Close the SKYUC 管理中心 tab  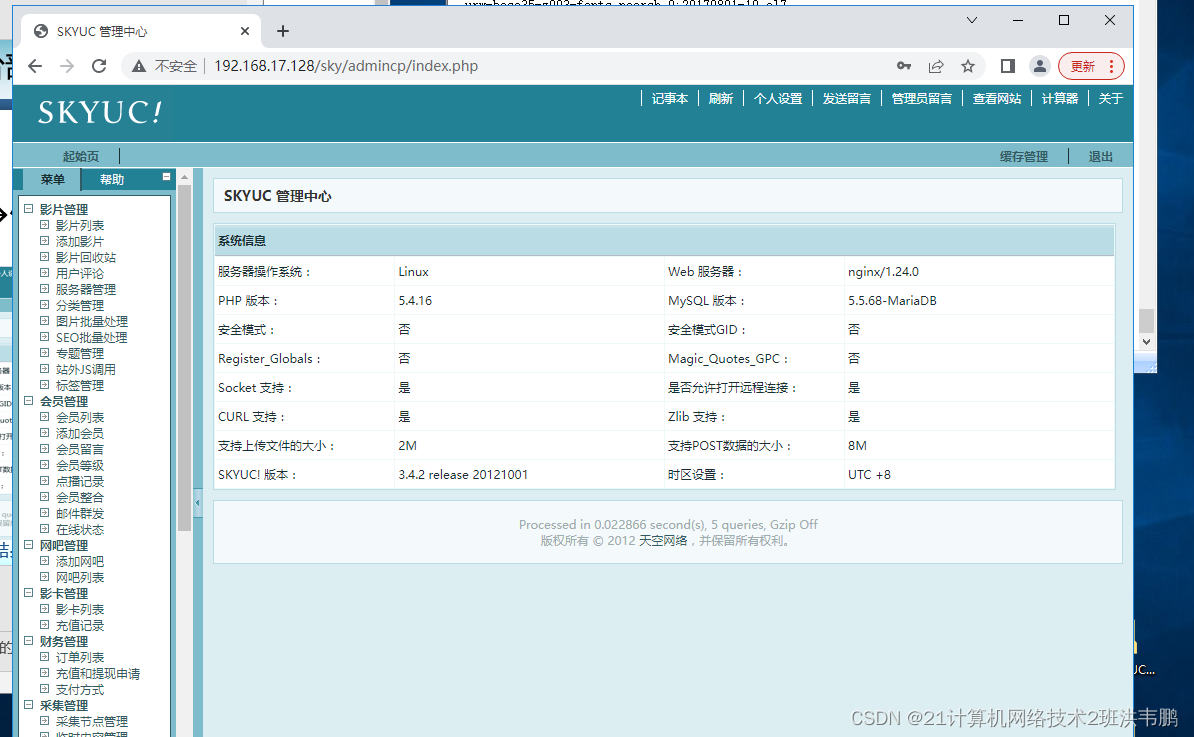click(244, 31)
